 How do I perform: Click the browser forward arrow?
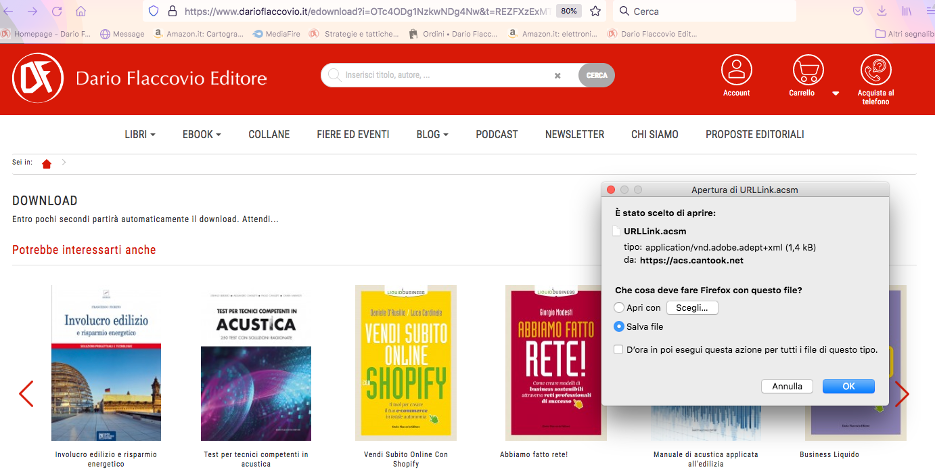pyautogui.click(x=32, y=11)
